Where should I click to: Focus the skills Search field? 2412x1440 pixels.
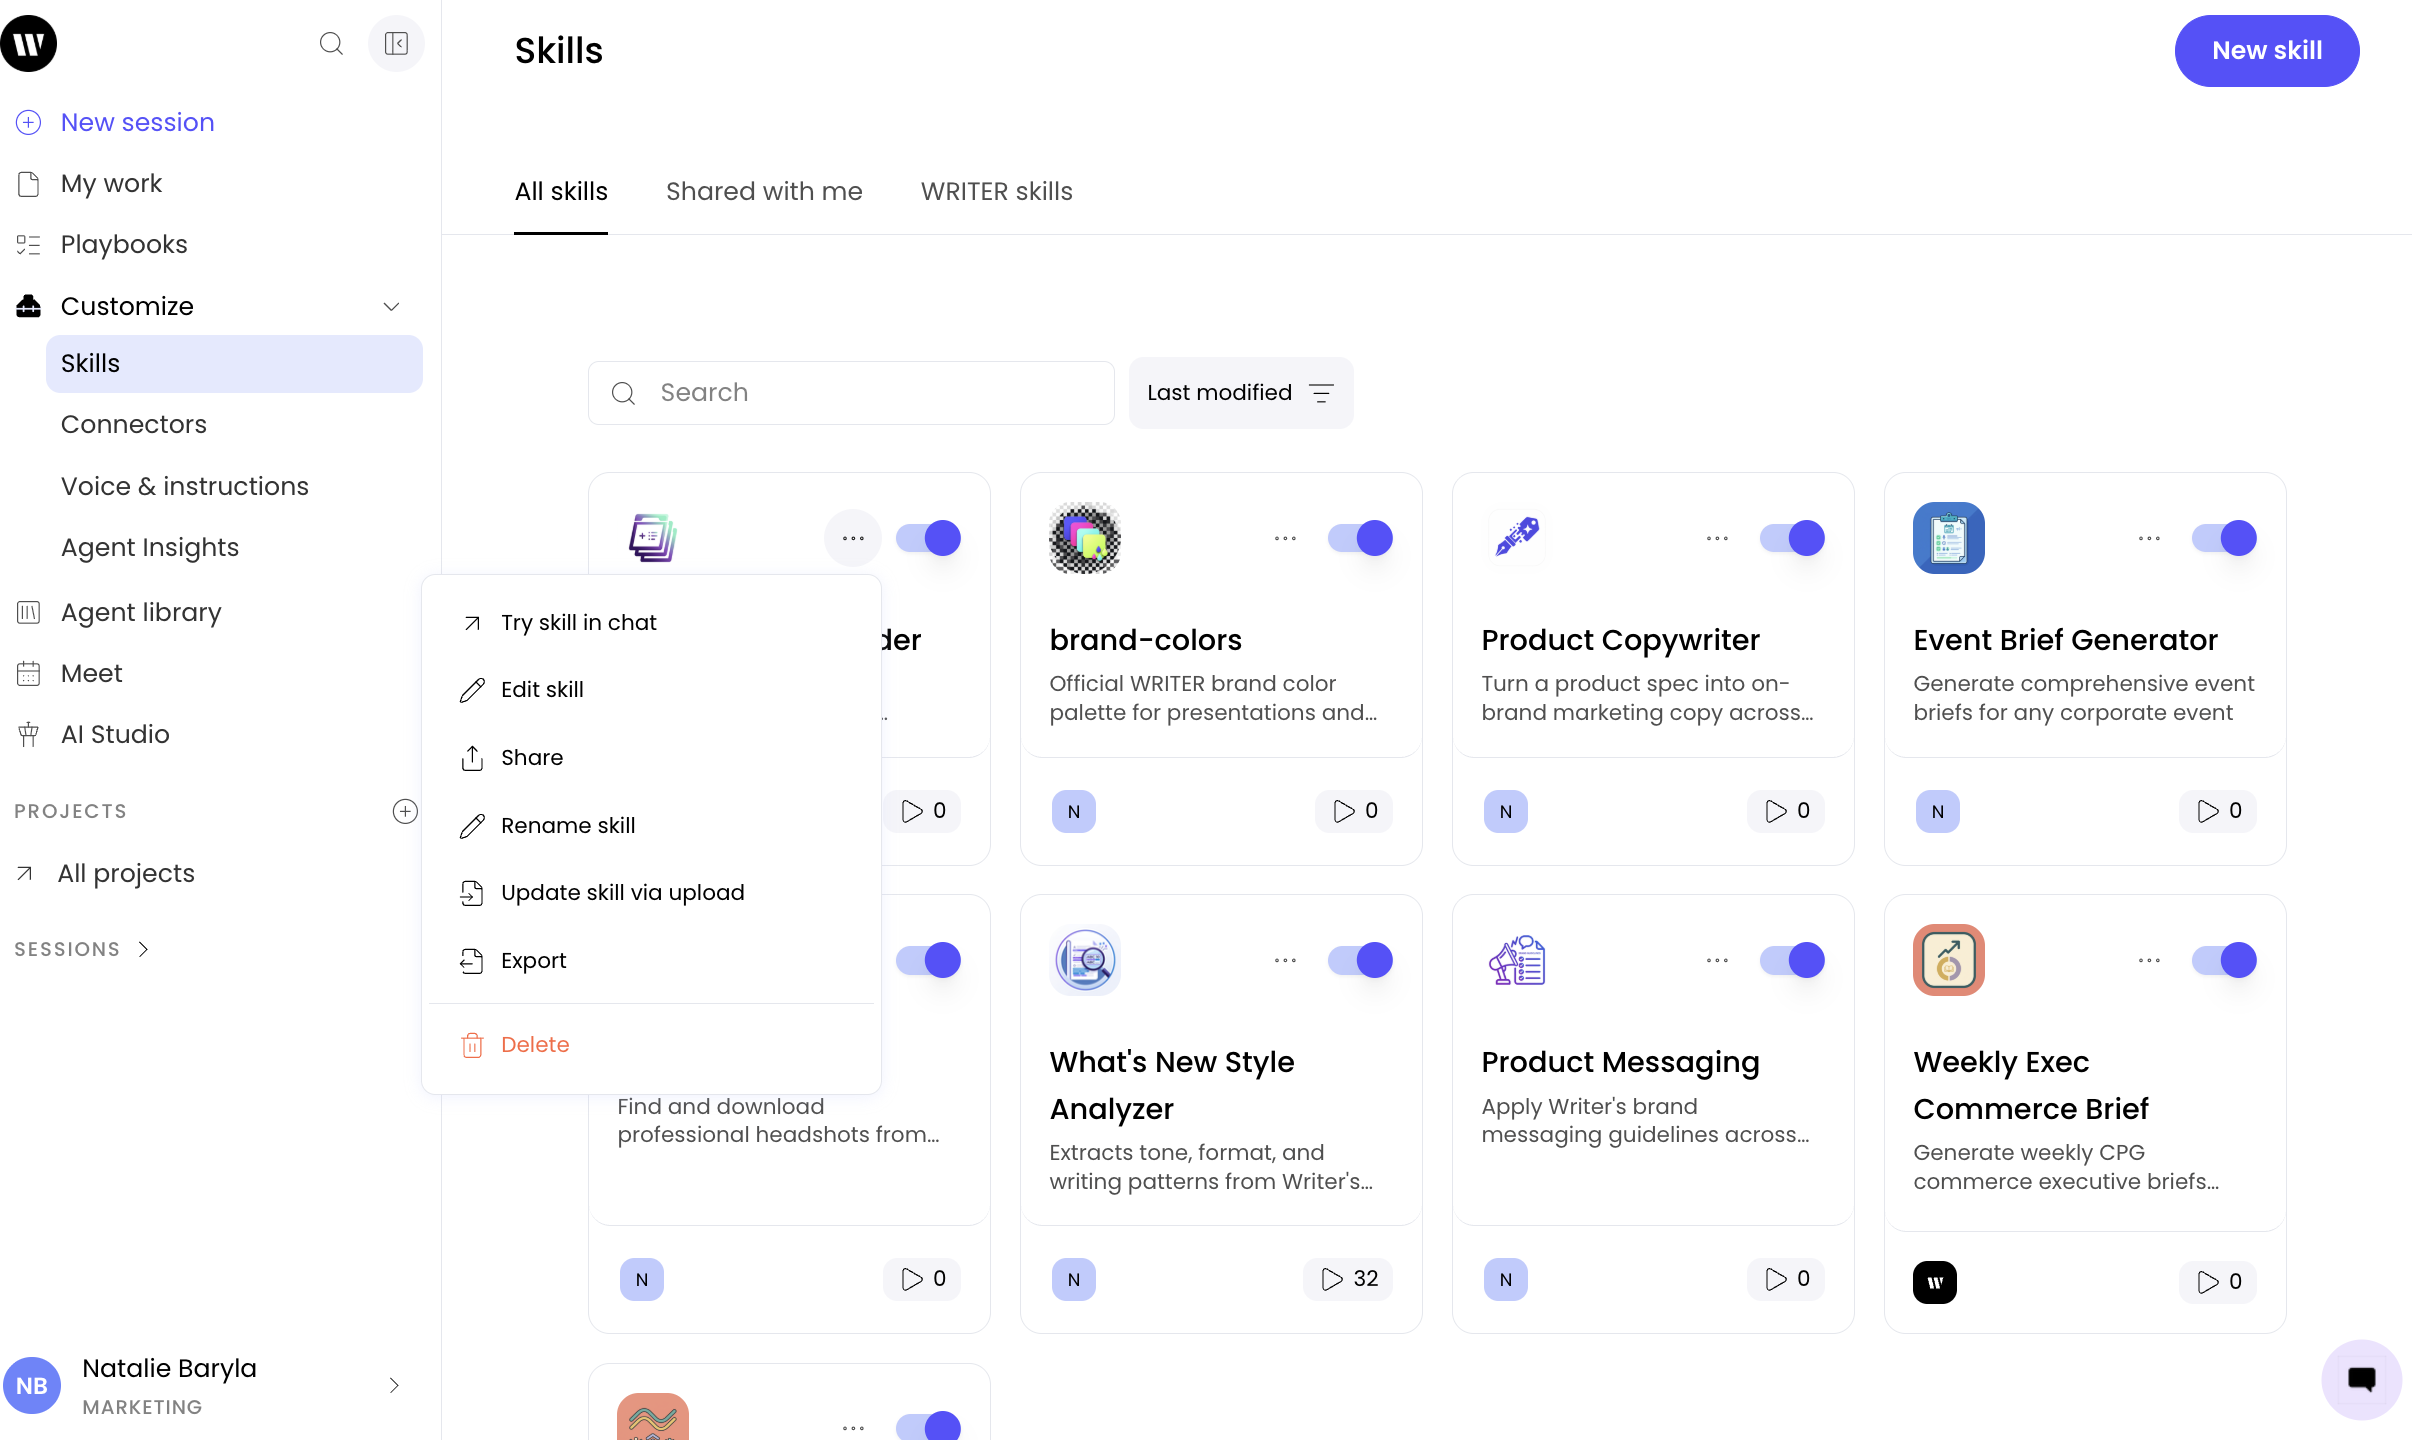(851, 393)
